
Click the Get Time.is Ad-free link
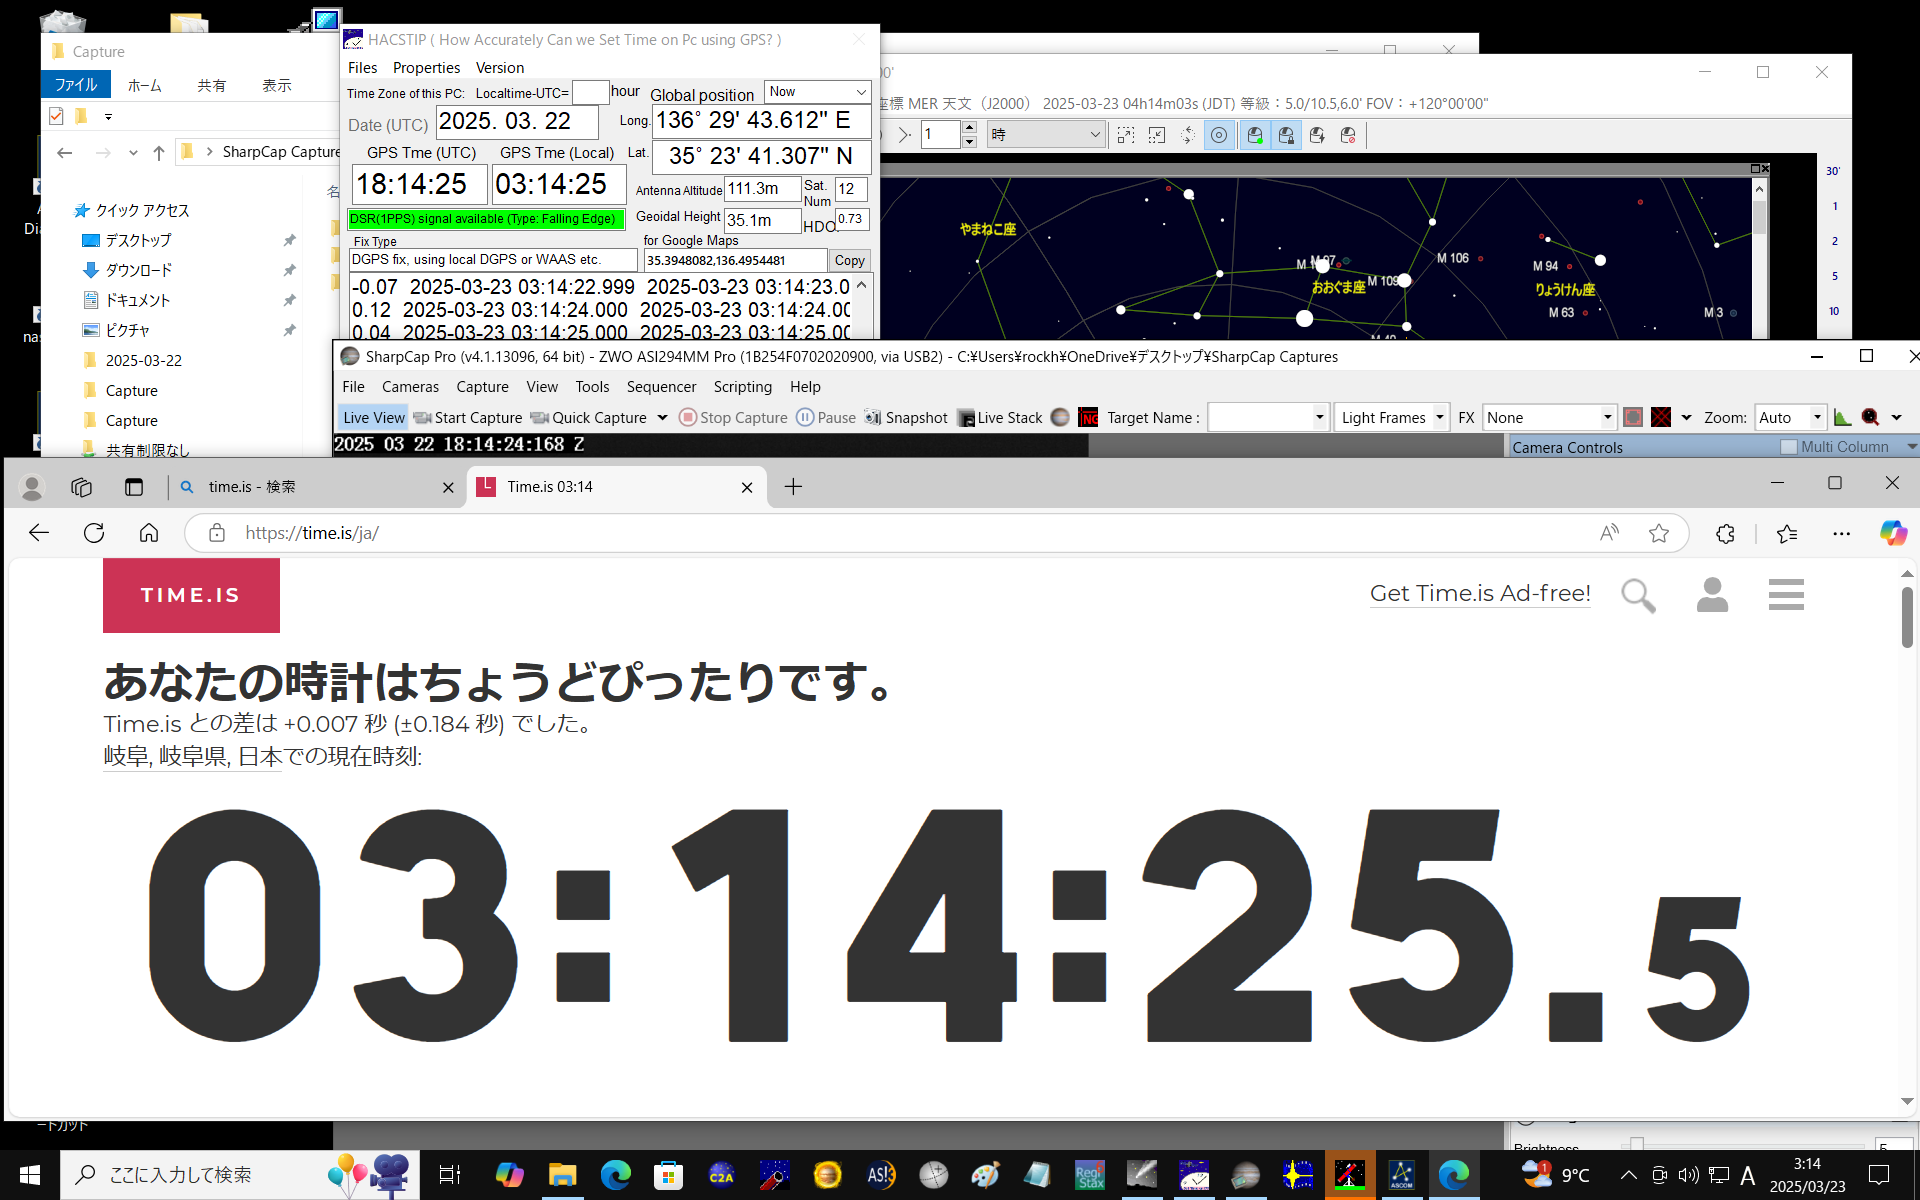tap(1480, 593)
